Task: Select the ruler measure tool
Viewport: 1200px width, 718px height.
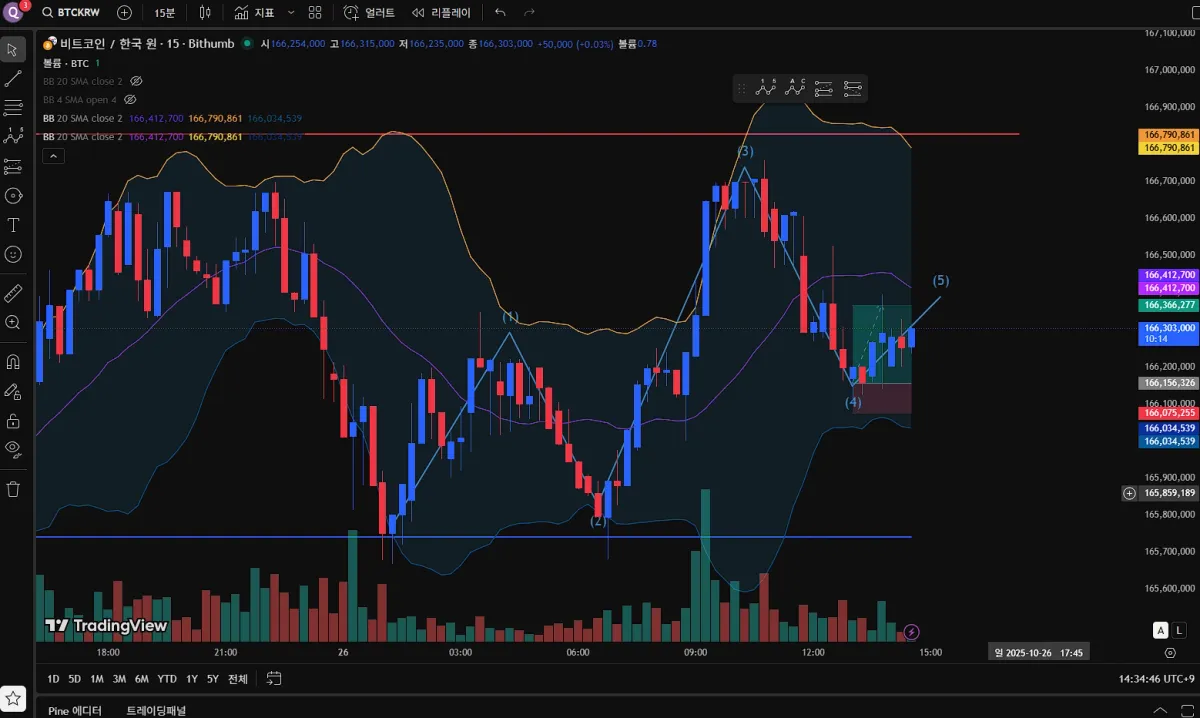Action: 14,293
